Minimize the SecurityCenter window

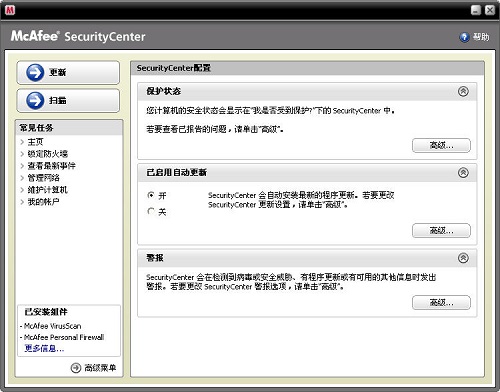click(476, 10)
